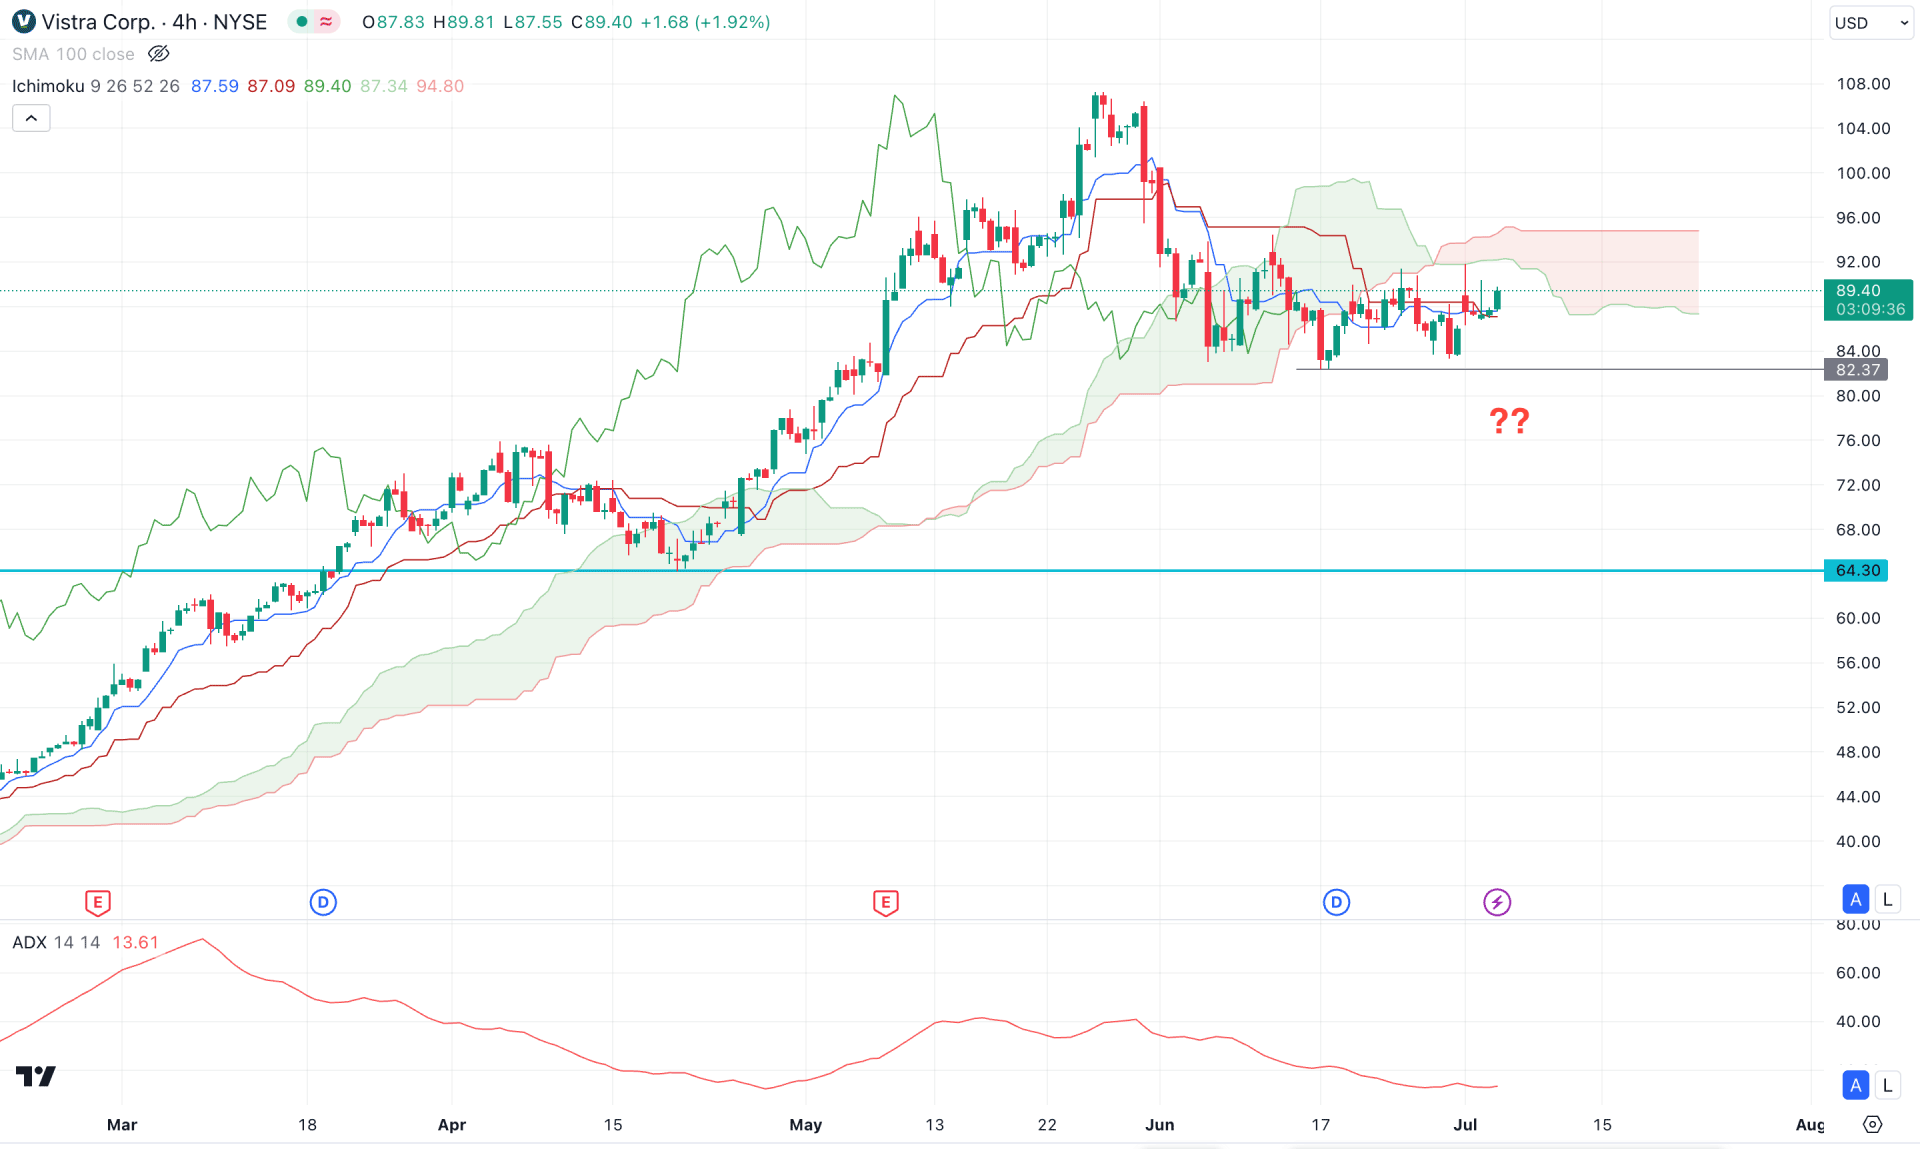Click the ADX value 13.61

pyautogui.click(x=136, y=942)
